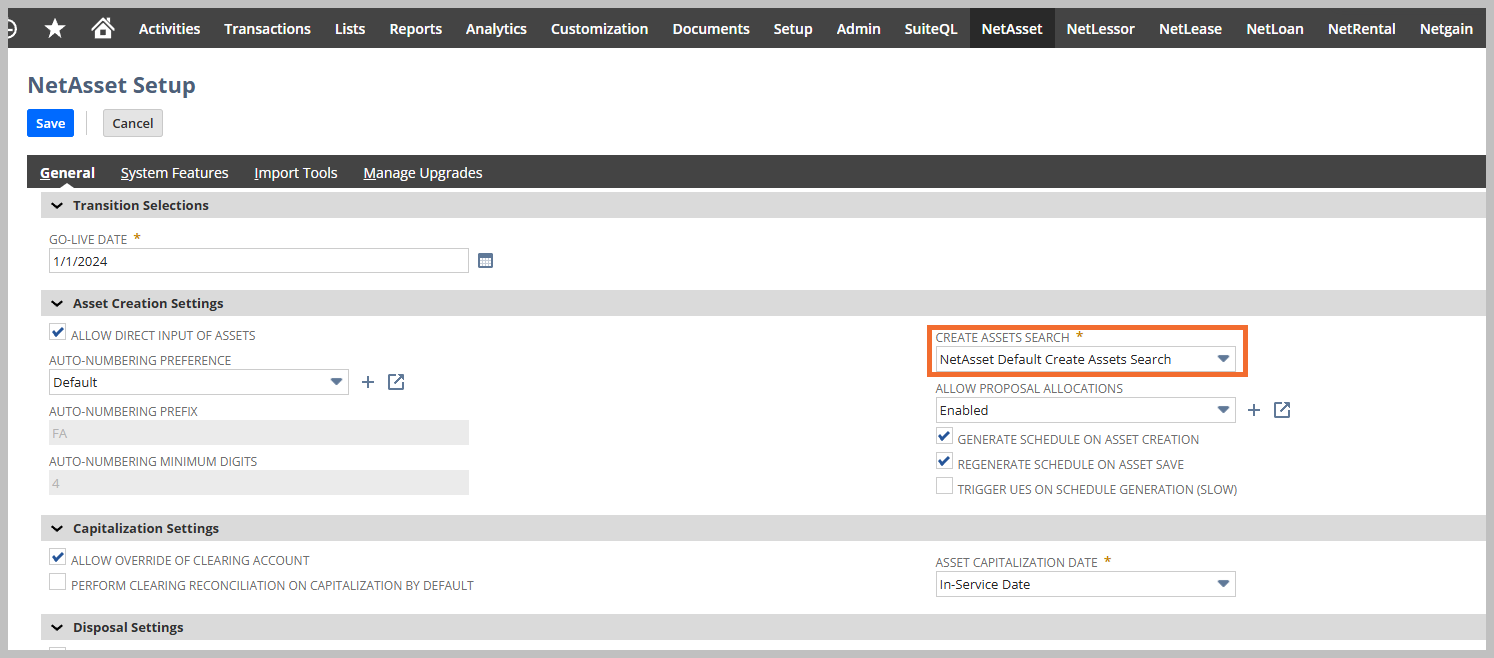Open Allow Proposal Allocations record in new window

[1282, 410]
